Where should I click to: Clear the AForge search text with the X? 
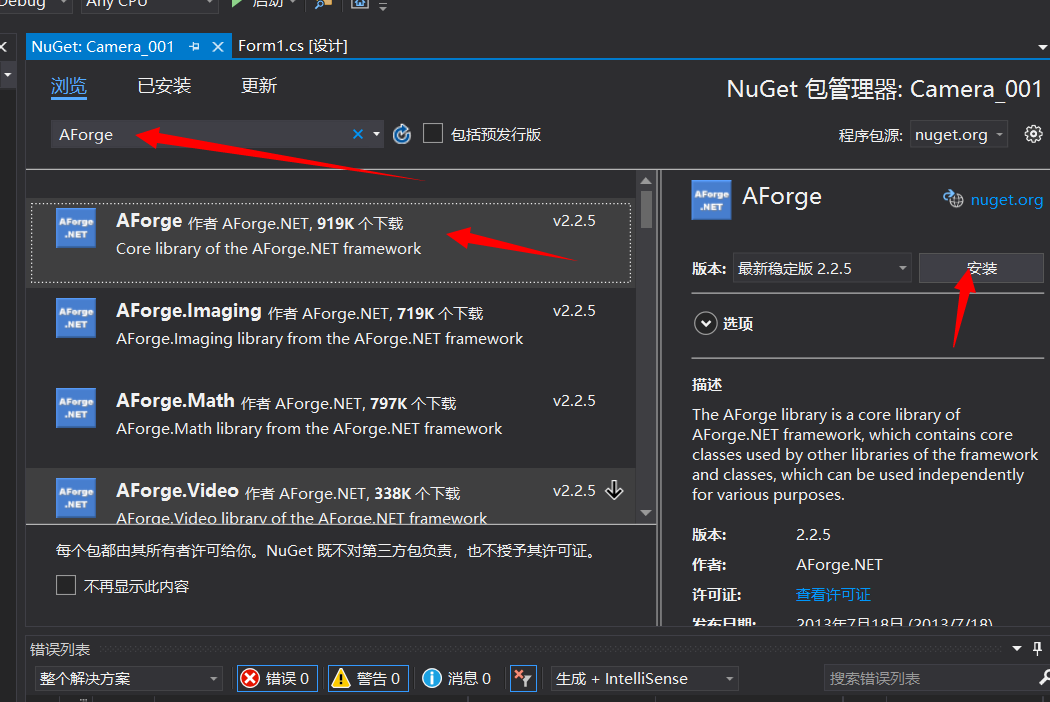(358, 135)
